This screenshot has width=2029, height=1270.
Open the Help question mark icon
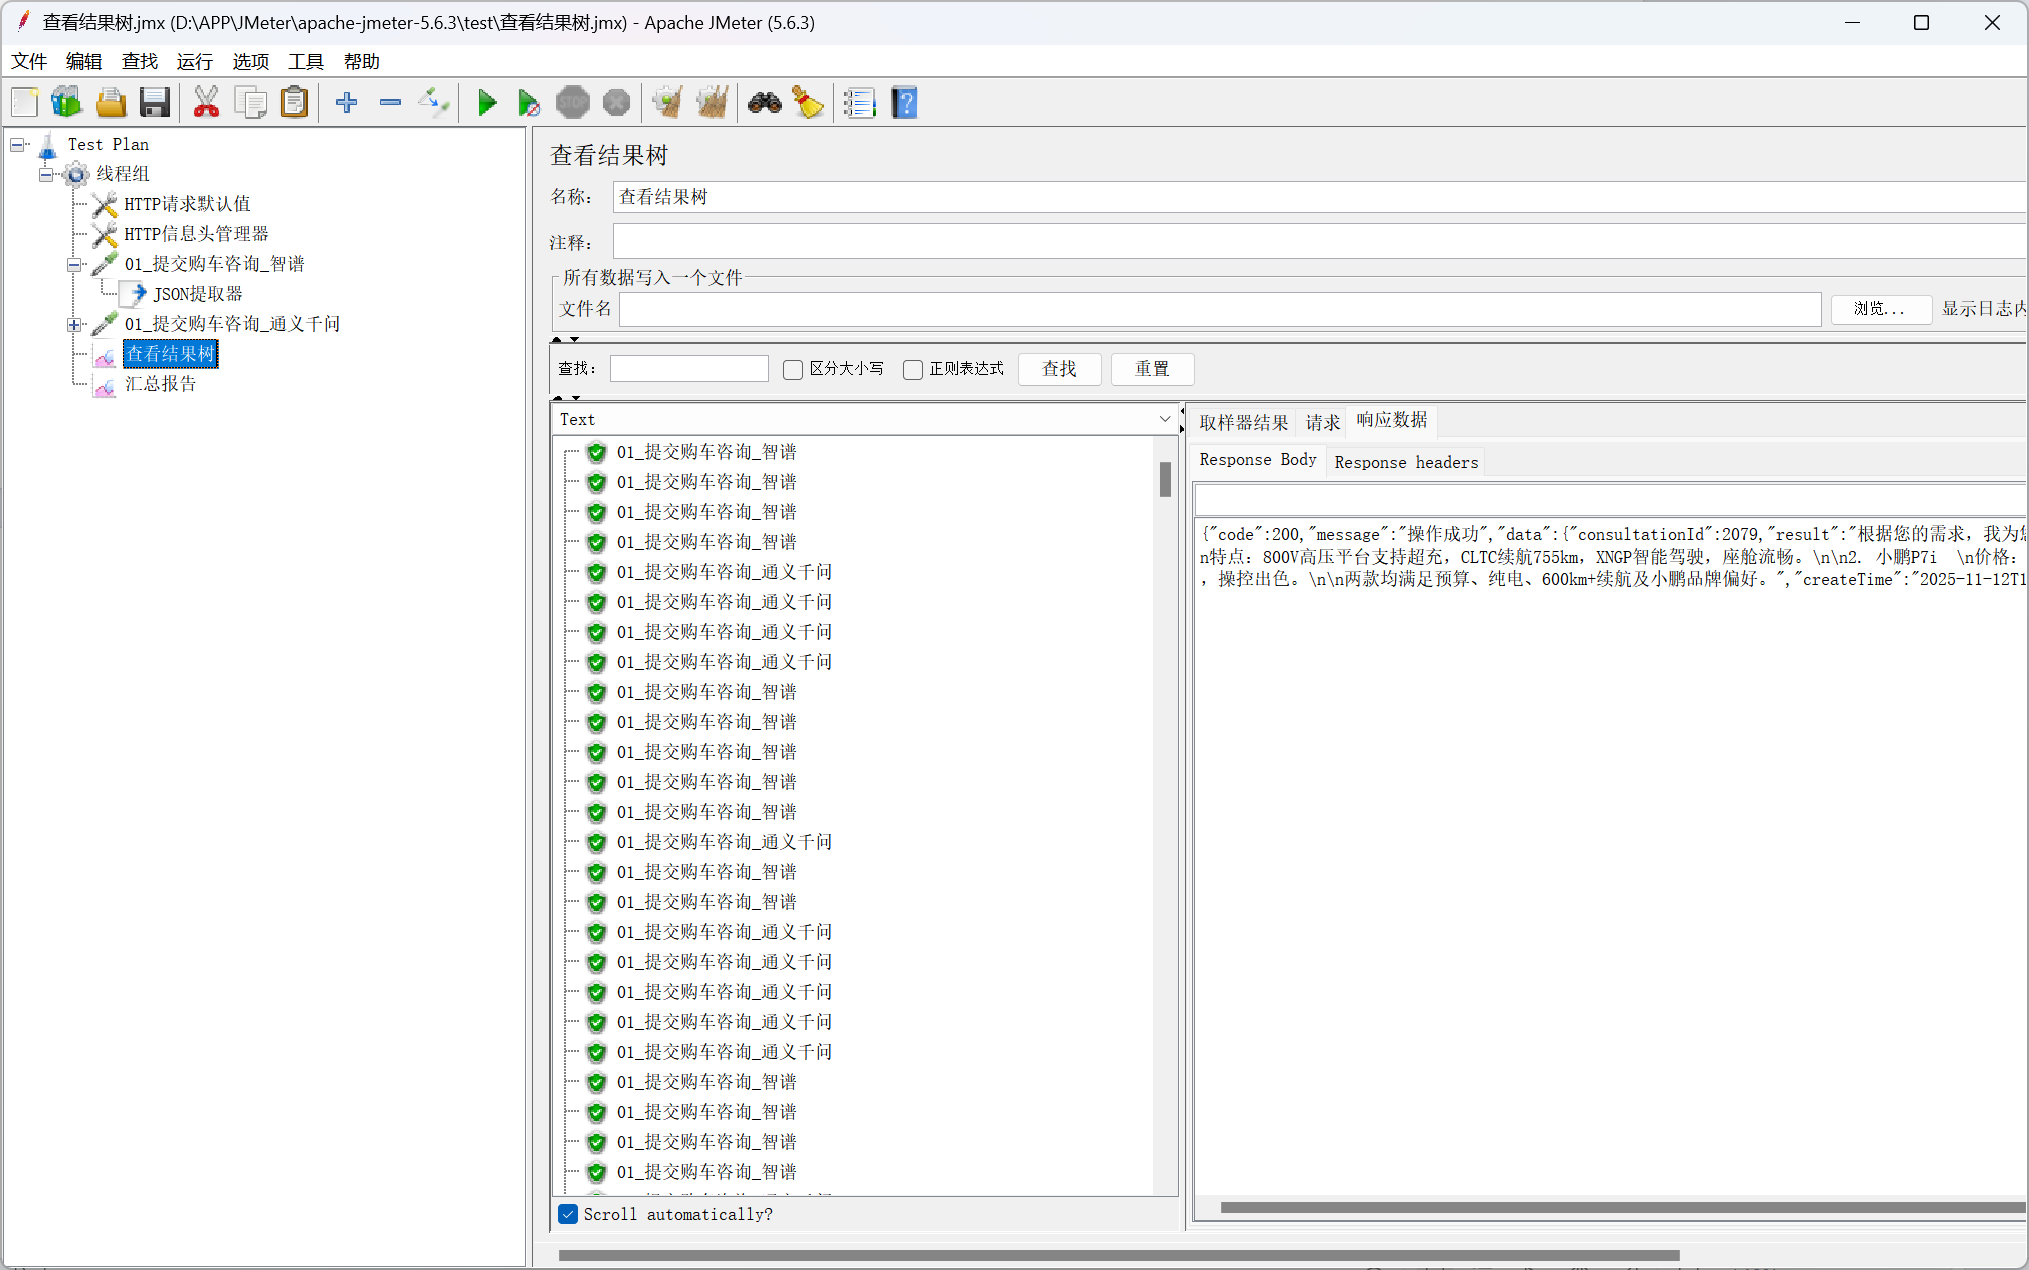tap(904, 102)
